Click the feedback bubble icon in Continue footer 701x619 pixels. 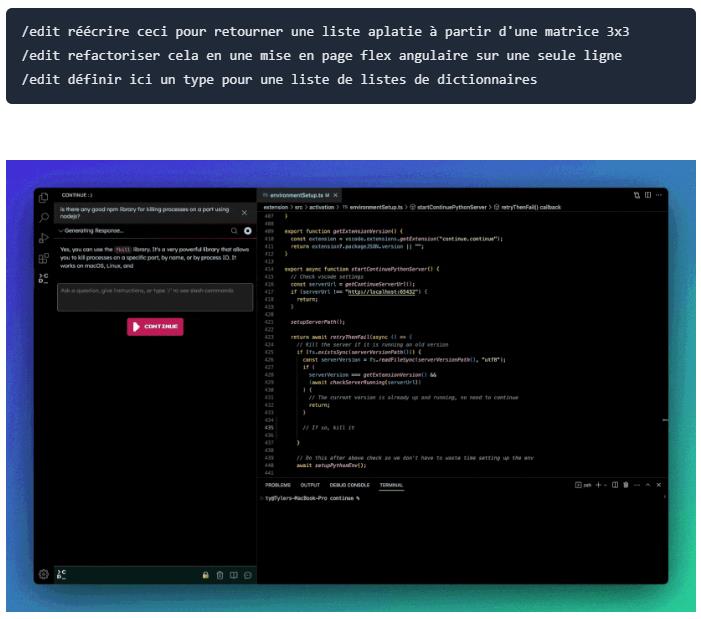(248, 575)
